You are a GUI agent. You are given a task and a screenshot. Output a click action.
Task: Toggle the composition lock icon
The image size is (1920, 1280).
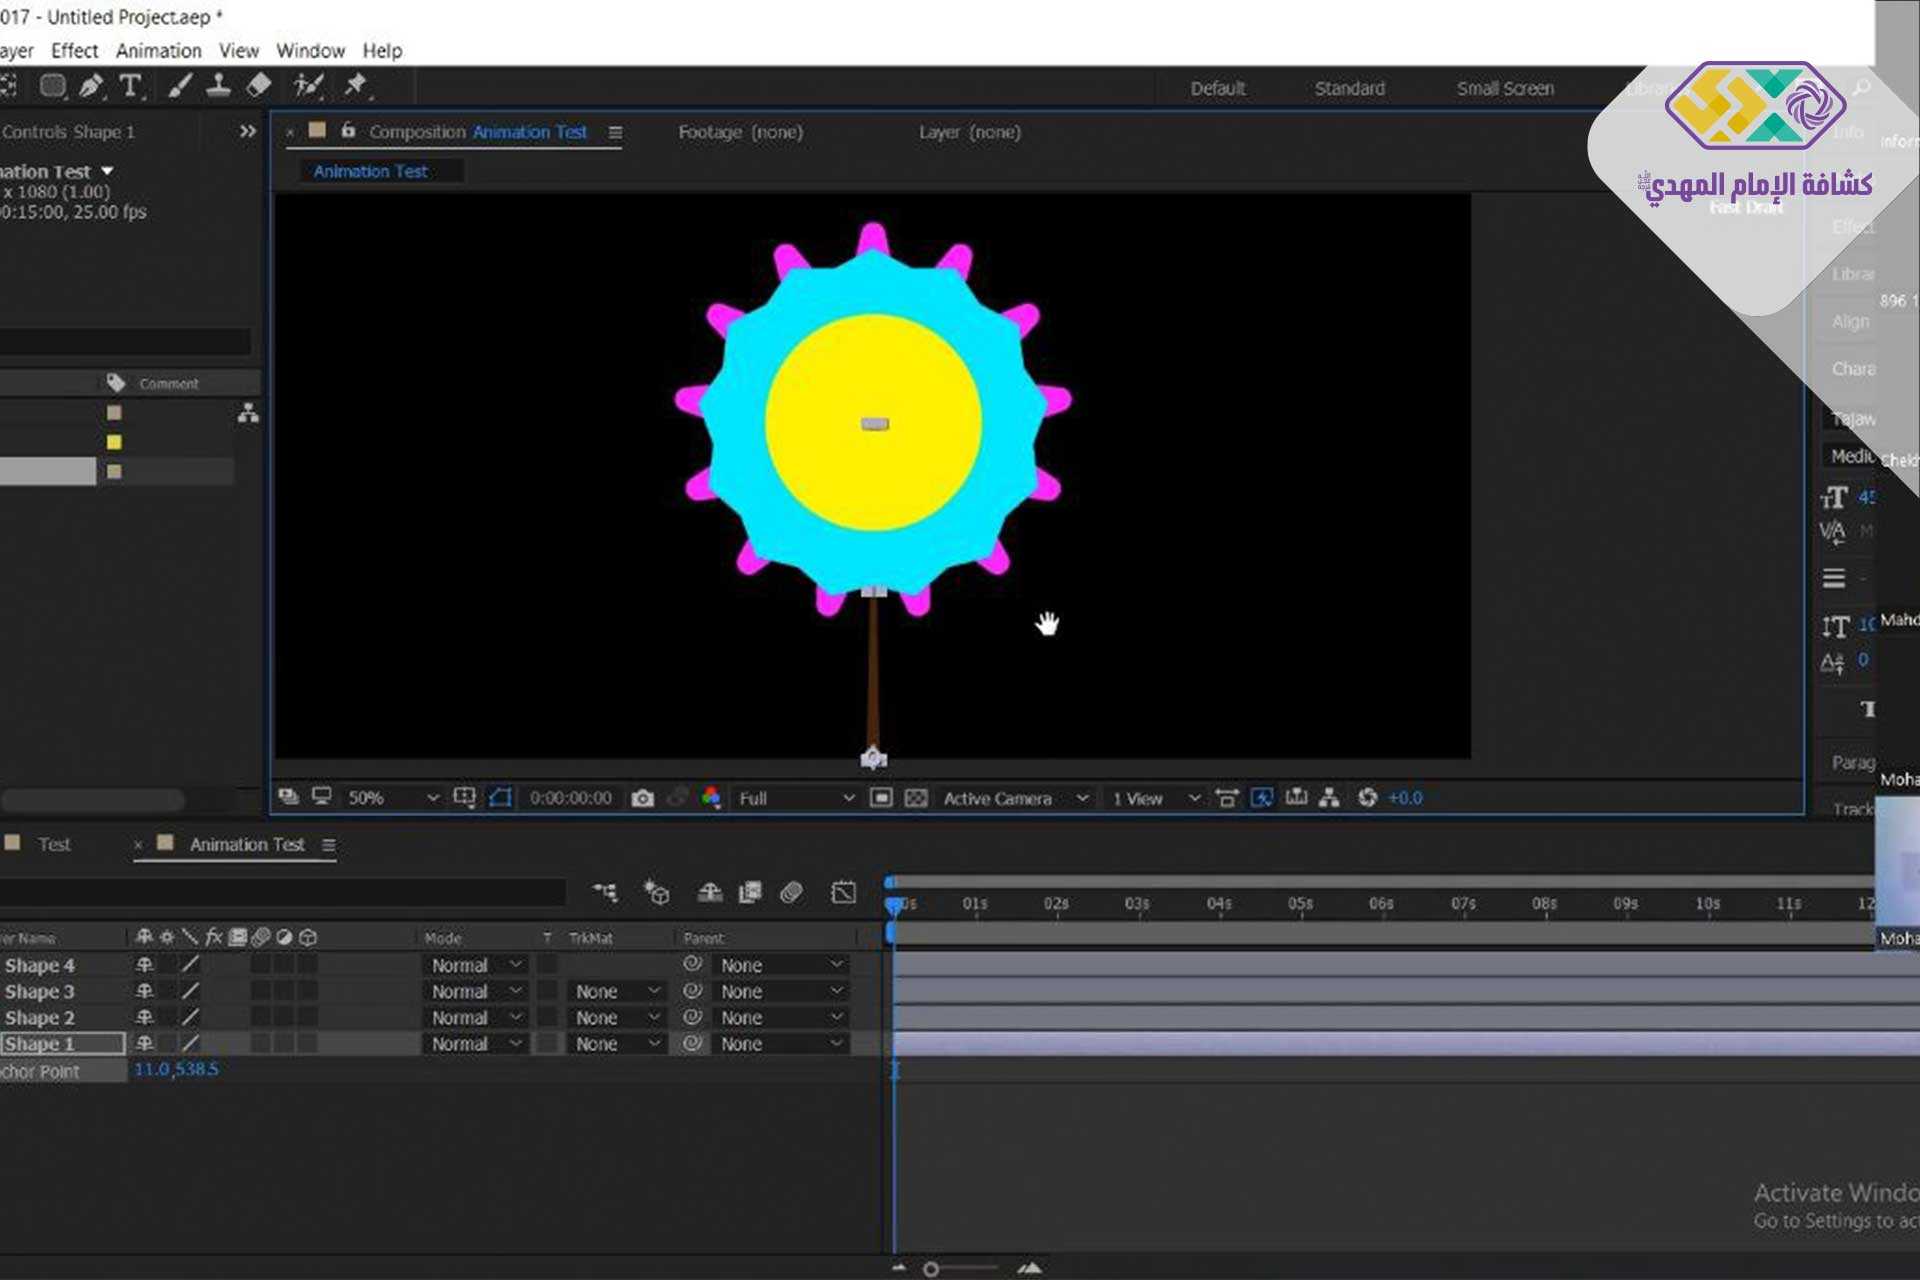point(348,131)
